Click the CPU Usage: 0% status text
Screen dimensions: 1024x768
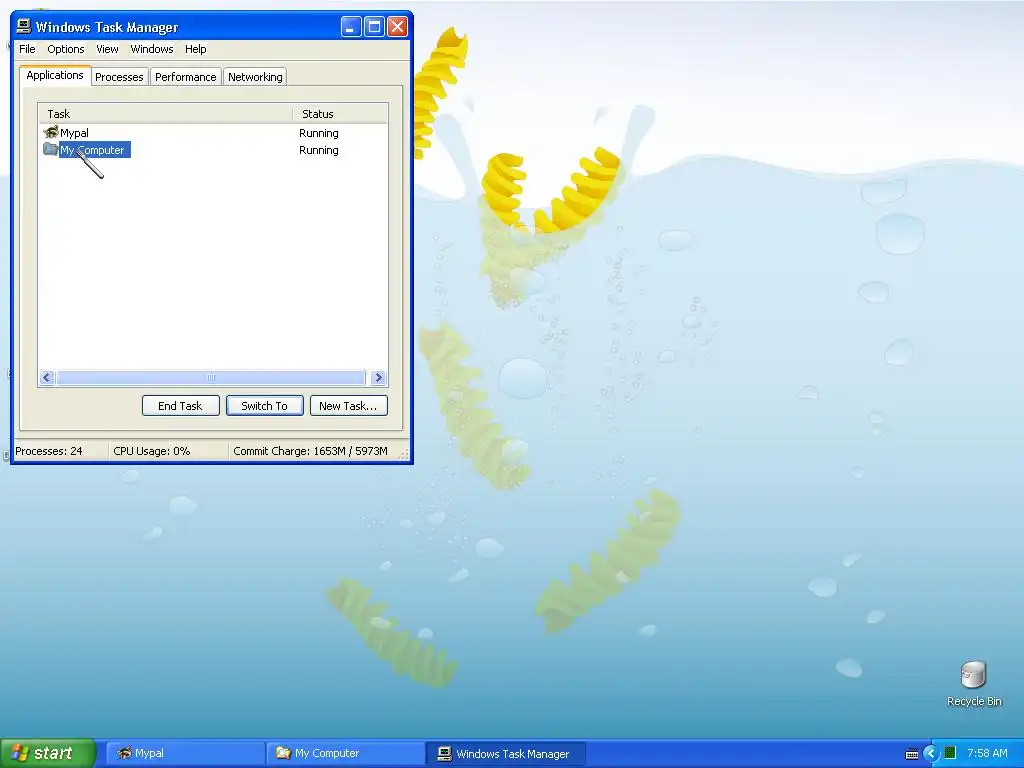(x=152, y=451)
